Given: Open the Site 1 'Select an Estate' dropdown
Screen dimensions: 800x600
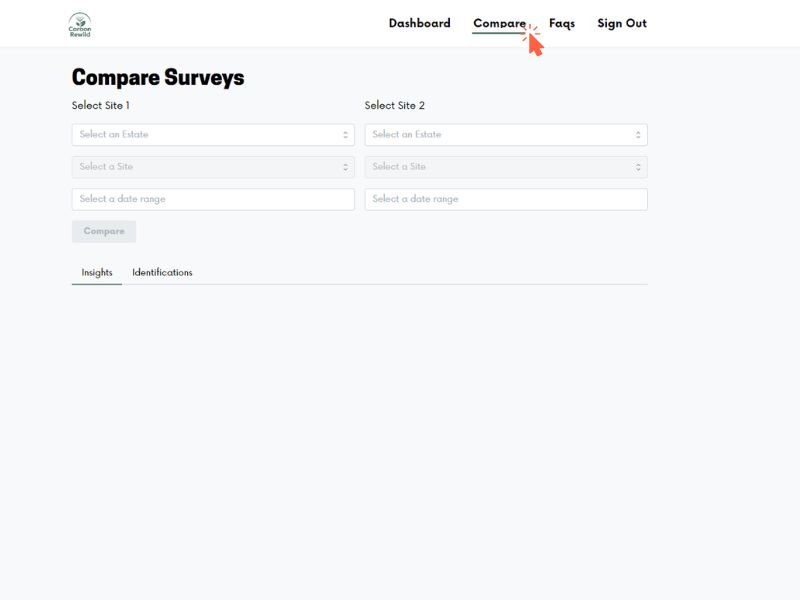Looking at the screenshot, I should (213, 135).
